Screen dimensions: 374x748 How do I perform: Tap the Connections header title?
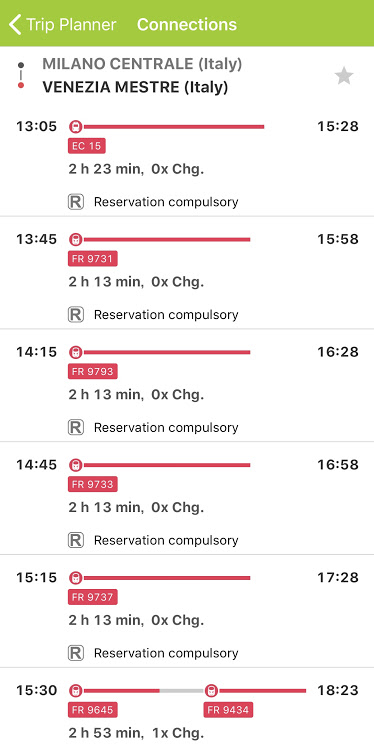pos(187,24)
